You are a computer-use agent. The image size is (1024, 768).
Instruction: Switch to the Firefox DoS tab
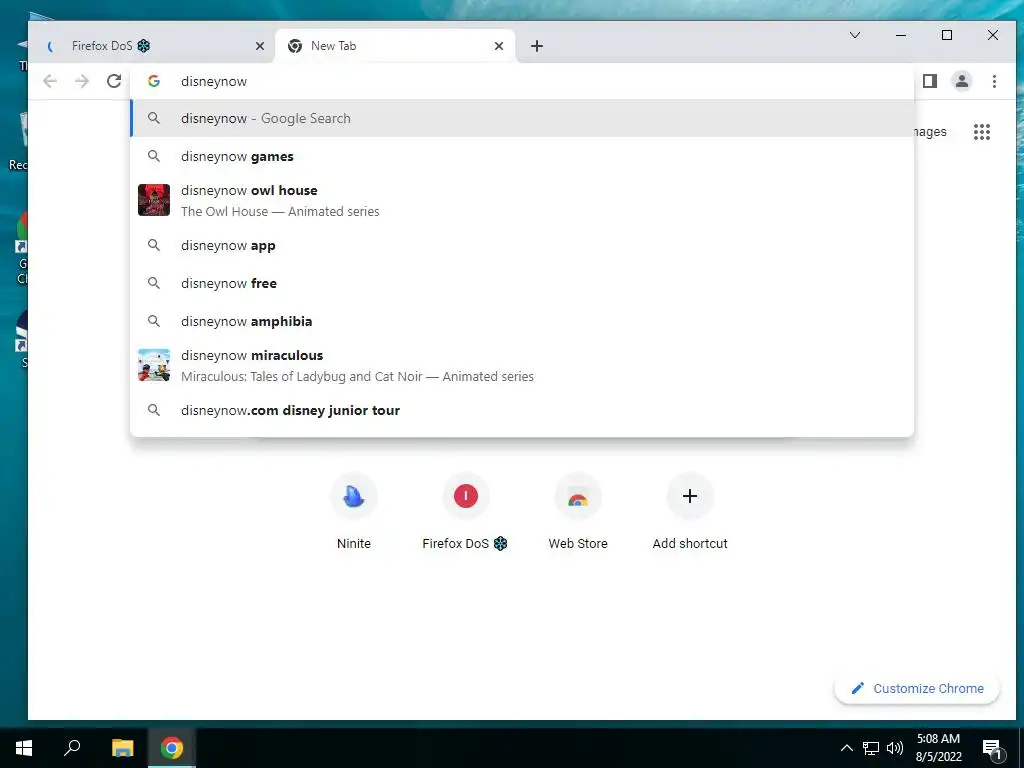pyautogui.click(x=154, y=46)
